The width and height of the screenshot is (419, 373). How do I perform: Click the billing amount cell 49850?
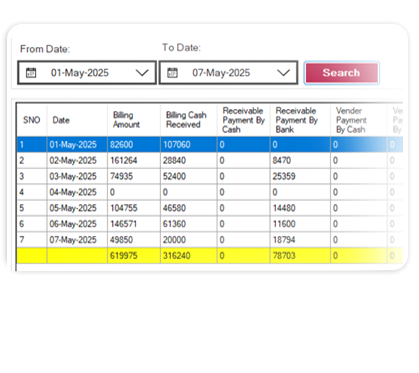point(134,240)
